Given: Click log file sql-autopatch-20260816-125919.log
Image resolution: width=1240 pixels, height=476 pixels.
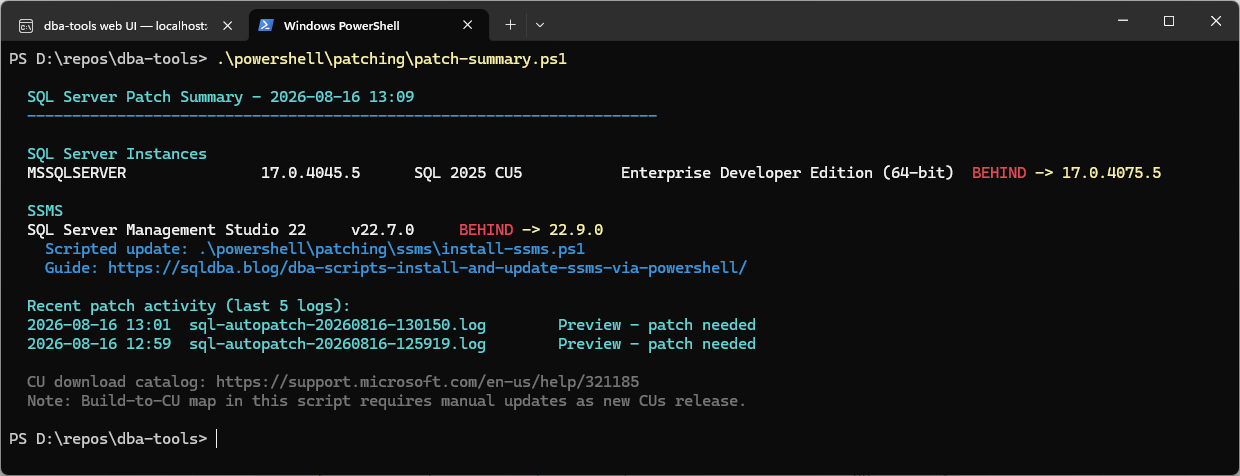Looking at the screenshot, I should coord(337,344).
